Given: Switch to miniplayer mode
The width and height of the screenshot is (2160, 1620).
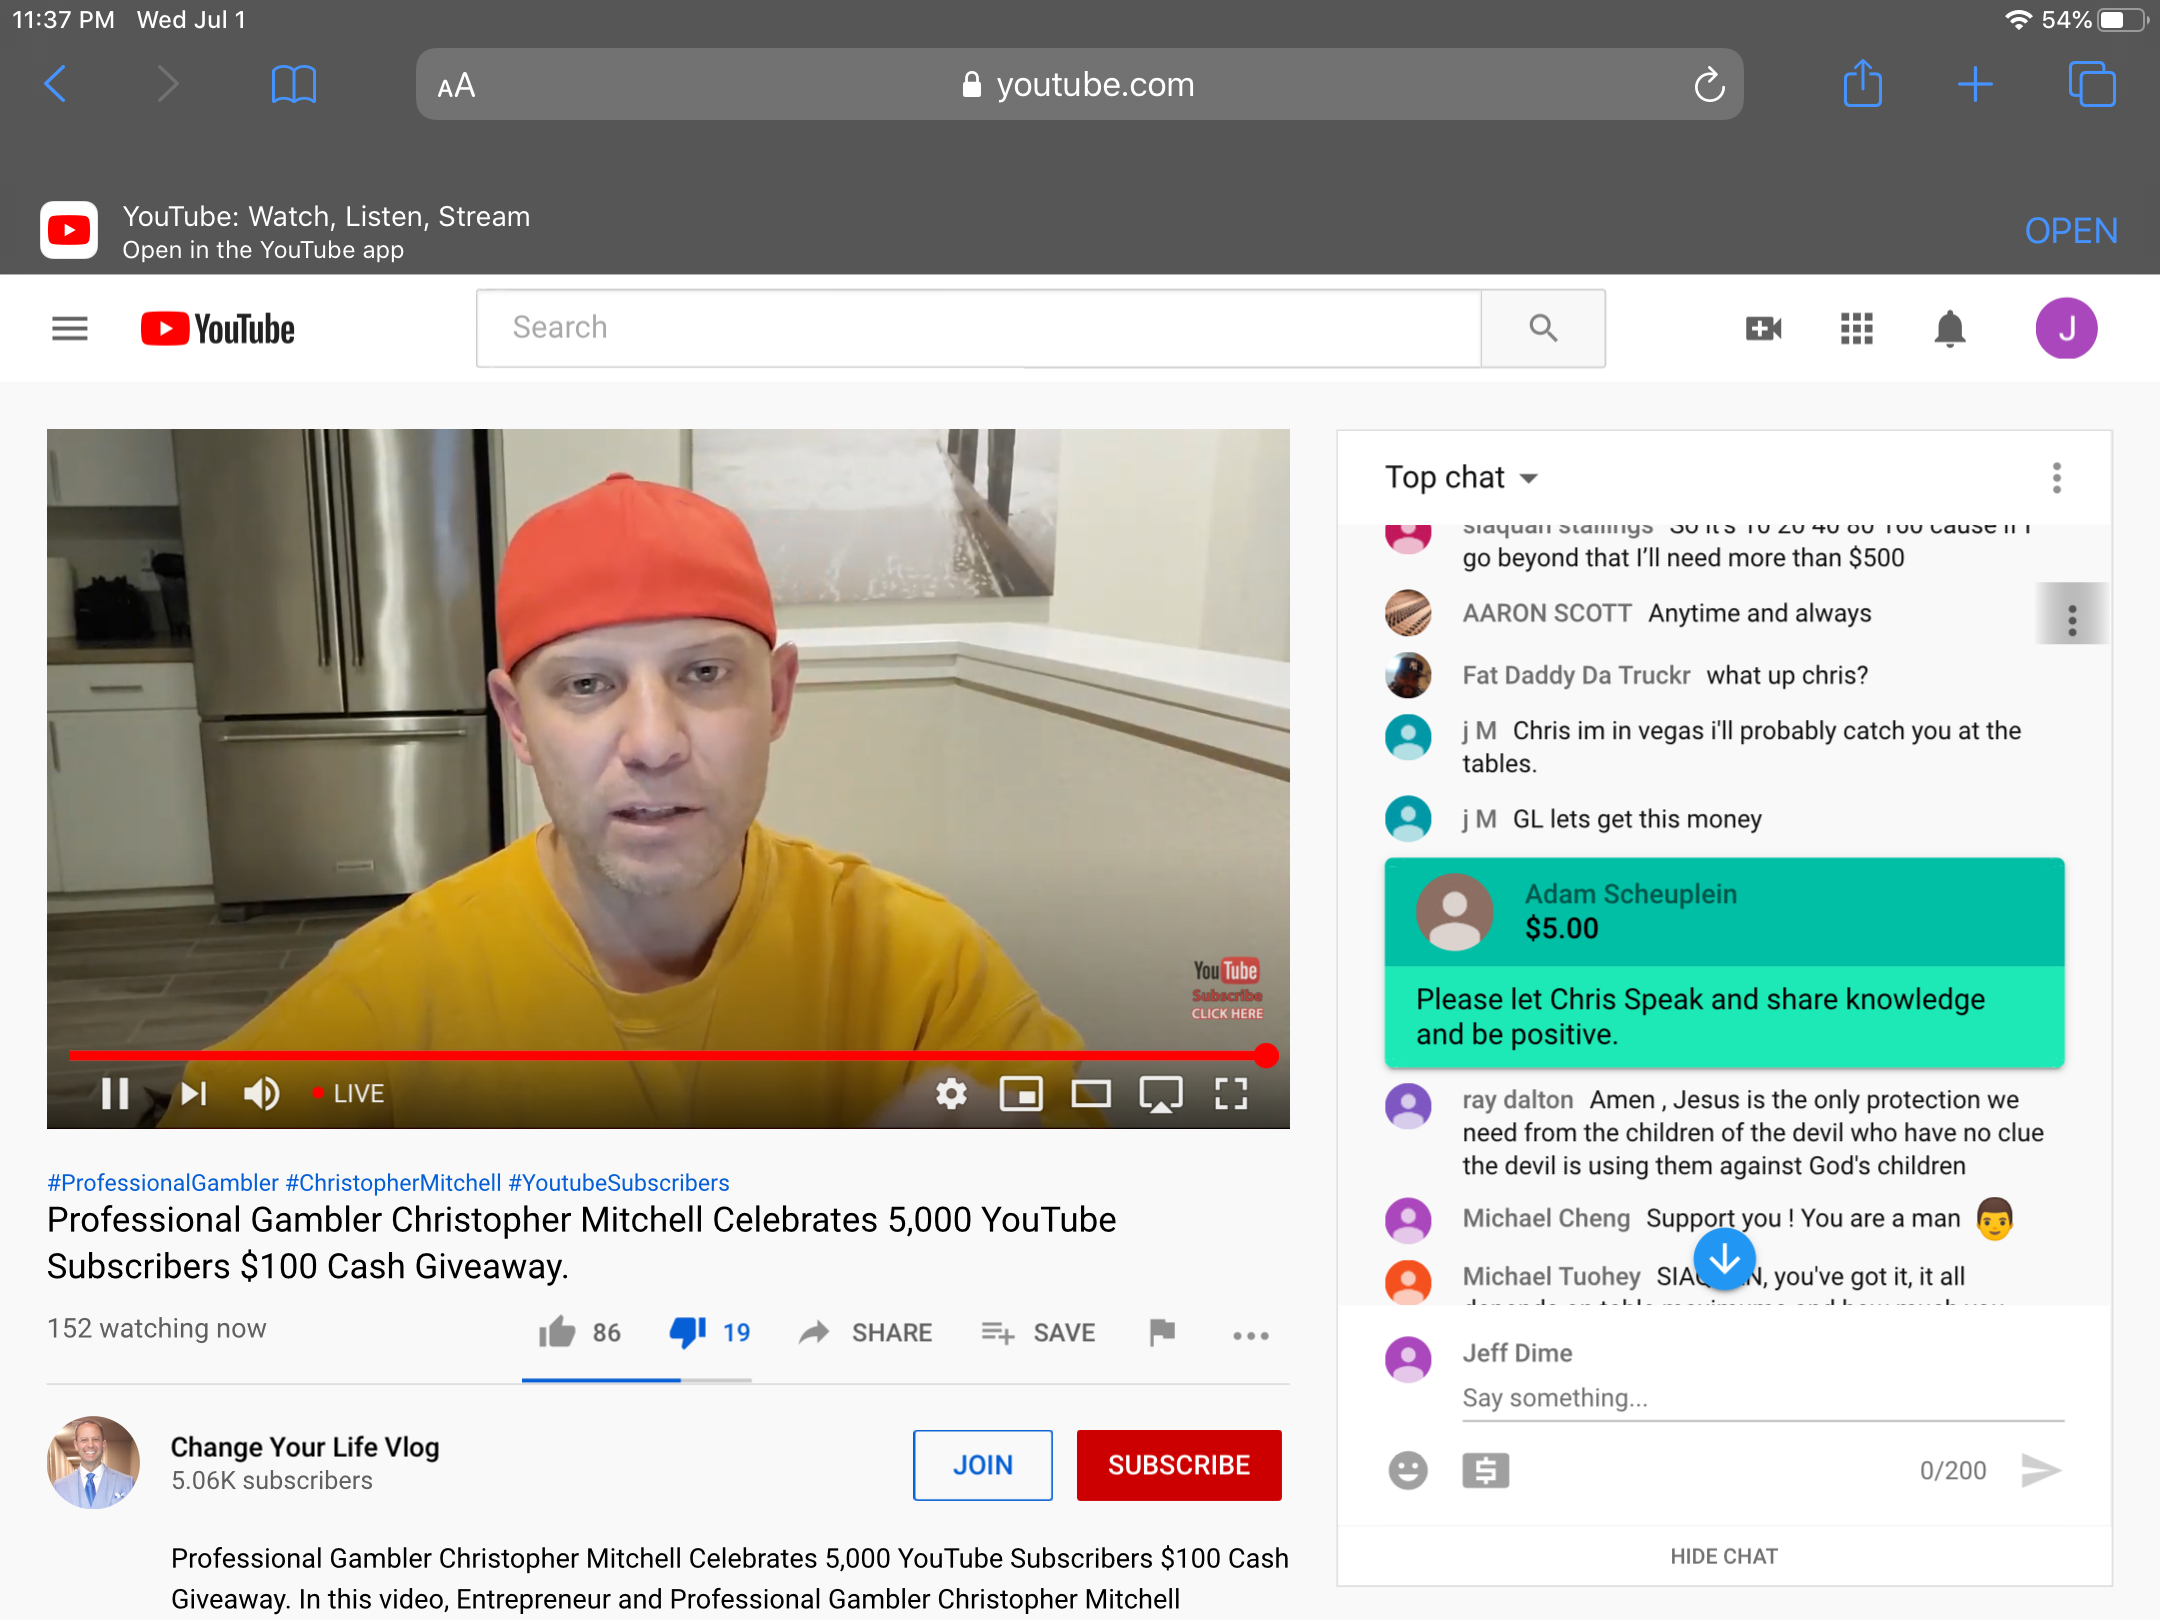Looking at the screenshot, I should [x=1021, y=1093].
